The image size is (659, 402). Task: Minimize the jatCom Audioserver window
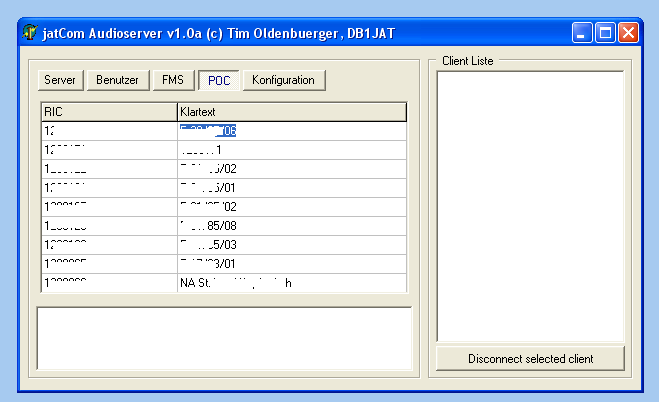[x=583, y=33]
